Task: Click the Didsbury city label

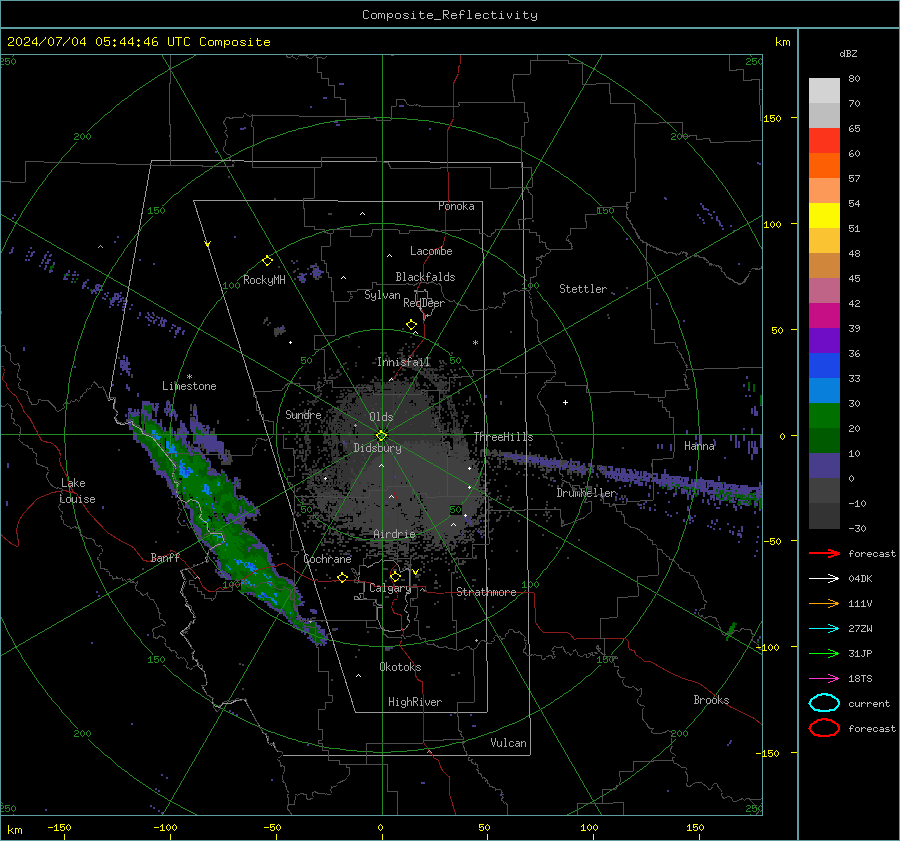Action: pos(377,448)
